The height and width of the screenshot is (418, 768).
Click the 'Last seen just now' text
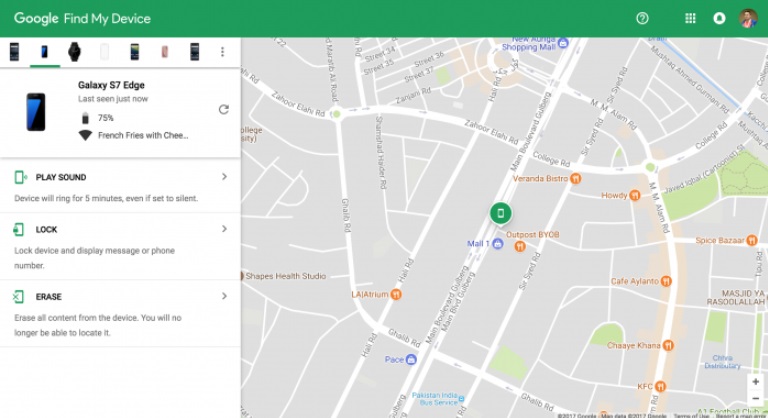coord(113,99)
